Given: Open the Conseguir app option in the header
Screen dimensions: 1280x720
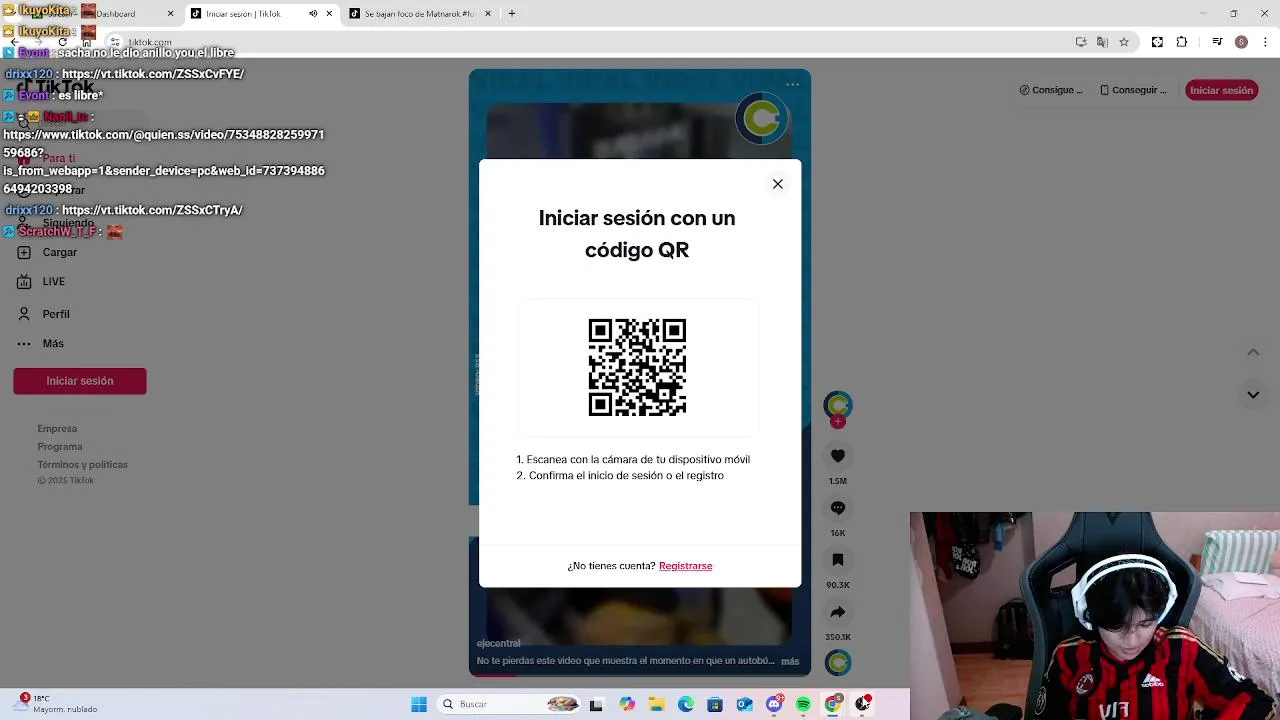Looking at the screenshot, I should [1133, 90].
